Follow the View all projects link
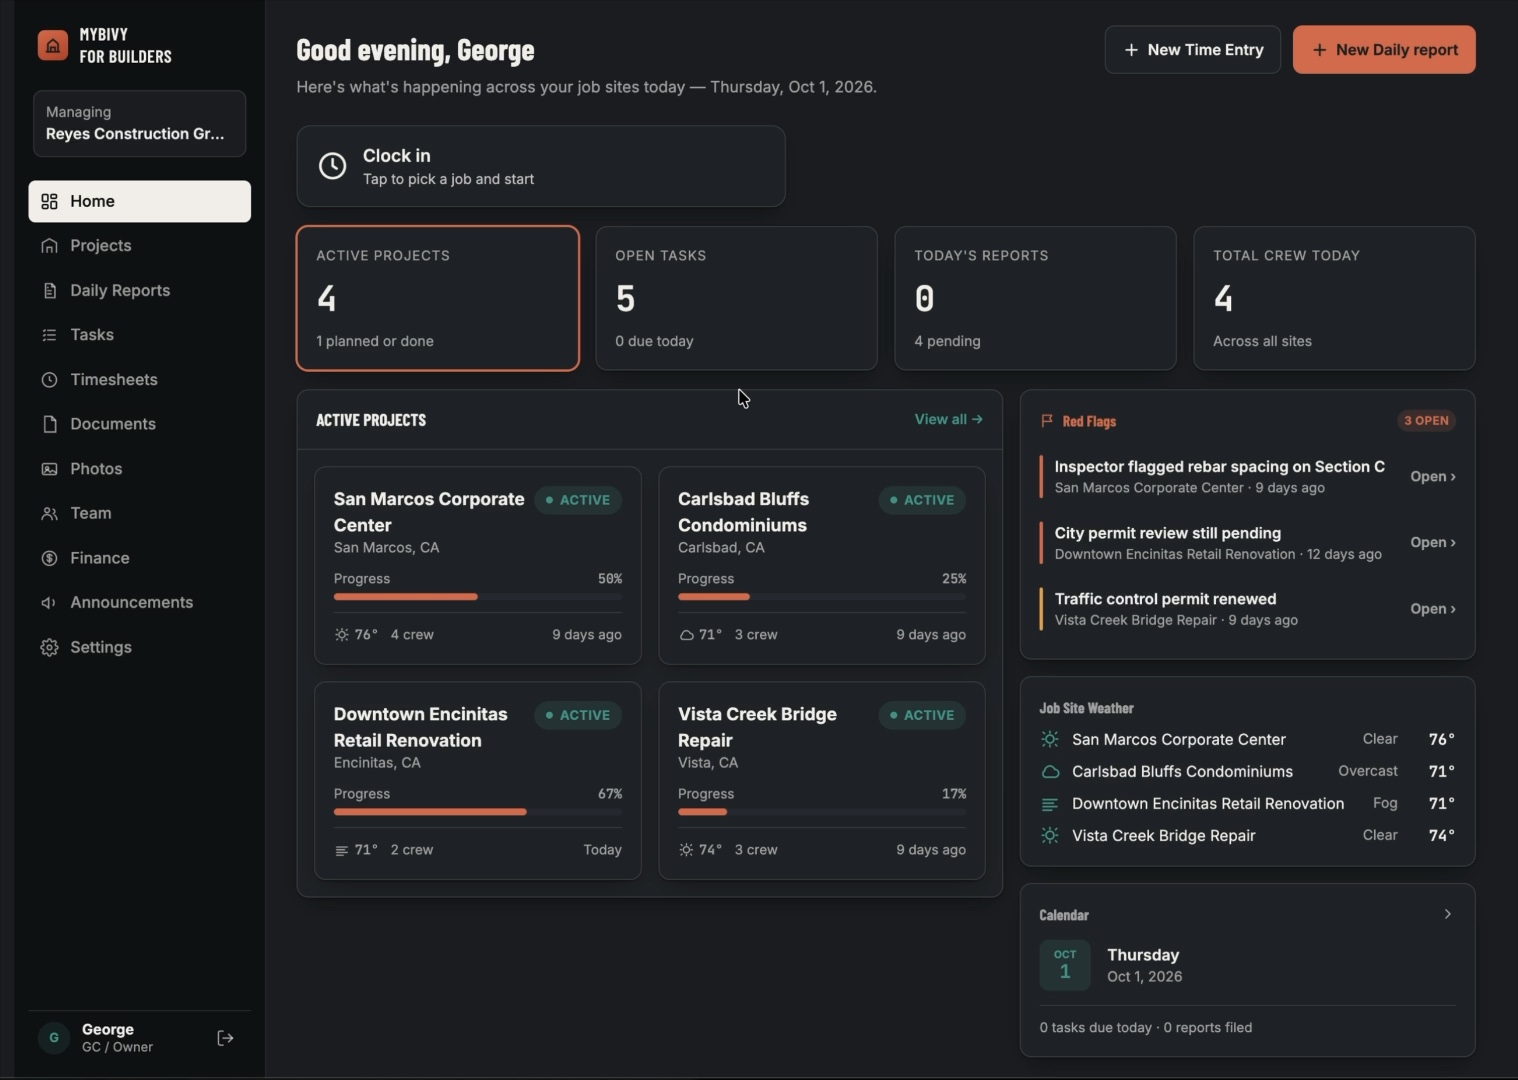Screen dimensions: 1518x1080 948,420
